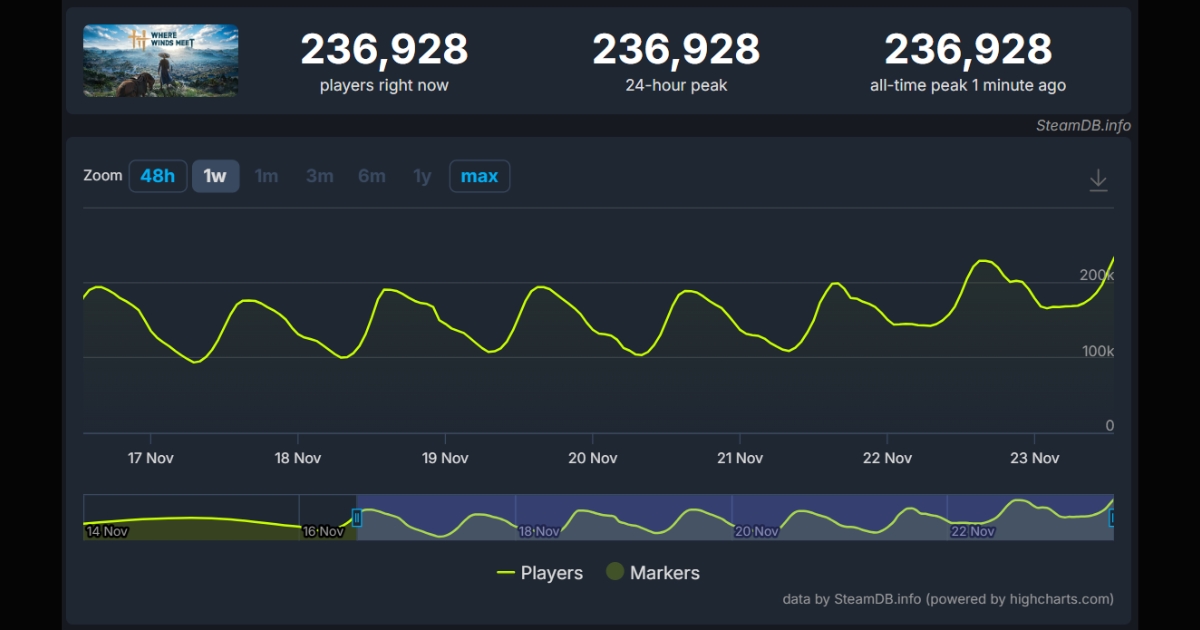The width and height of the screenshot is (1200, 630).
Task: Choose the 3m zoom option
Action: (319, 176)
